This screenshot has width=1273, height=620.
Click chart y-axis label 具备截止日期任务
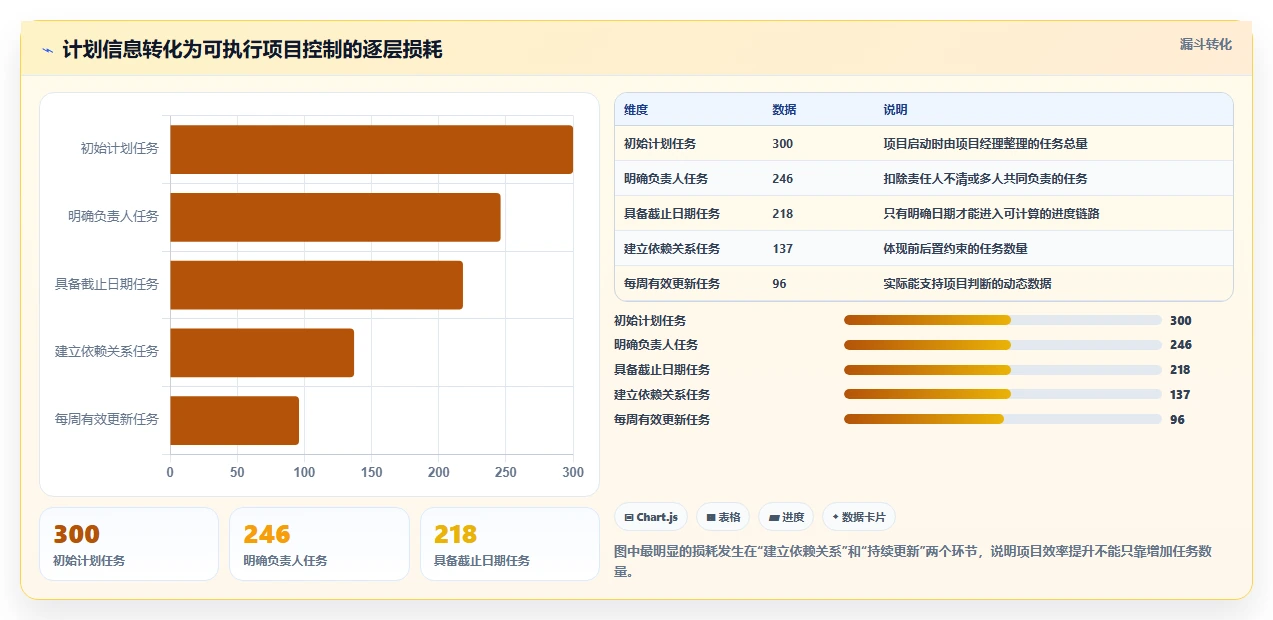pos(107,285)
